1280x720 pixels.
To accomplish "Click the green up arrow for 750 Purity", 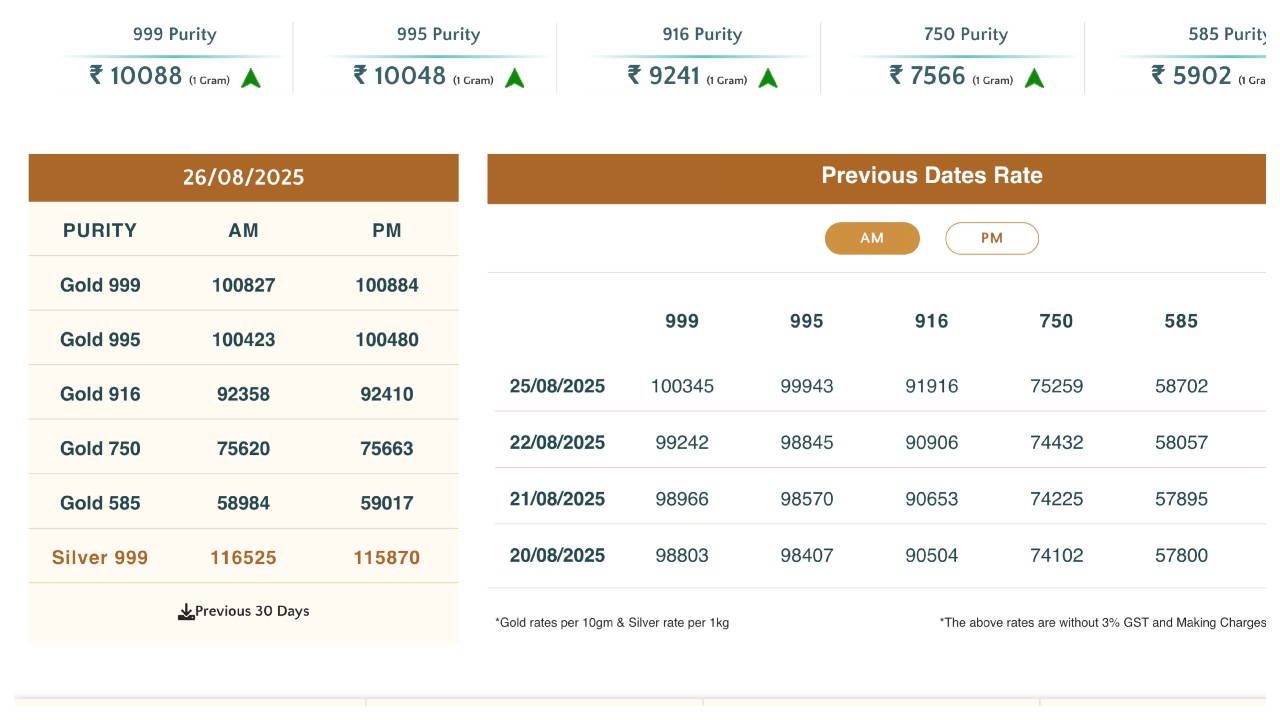I will [1034, 78].
